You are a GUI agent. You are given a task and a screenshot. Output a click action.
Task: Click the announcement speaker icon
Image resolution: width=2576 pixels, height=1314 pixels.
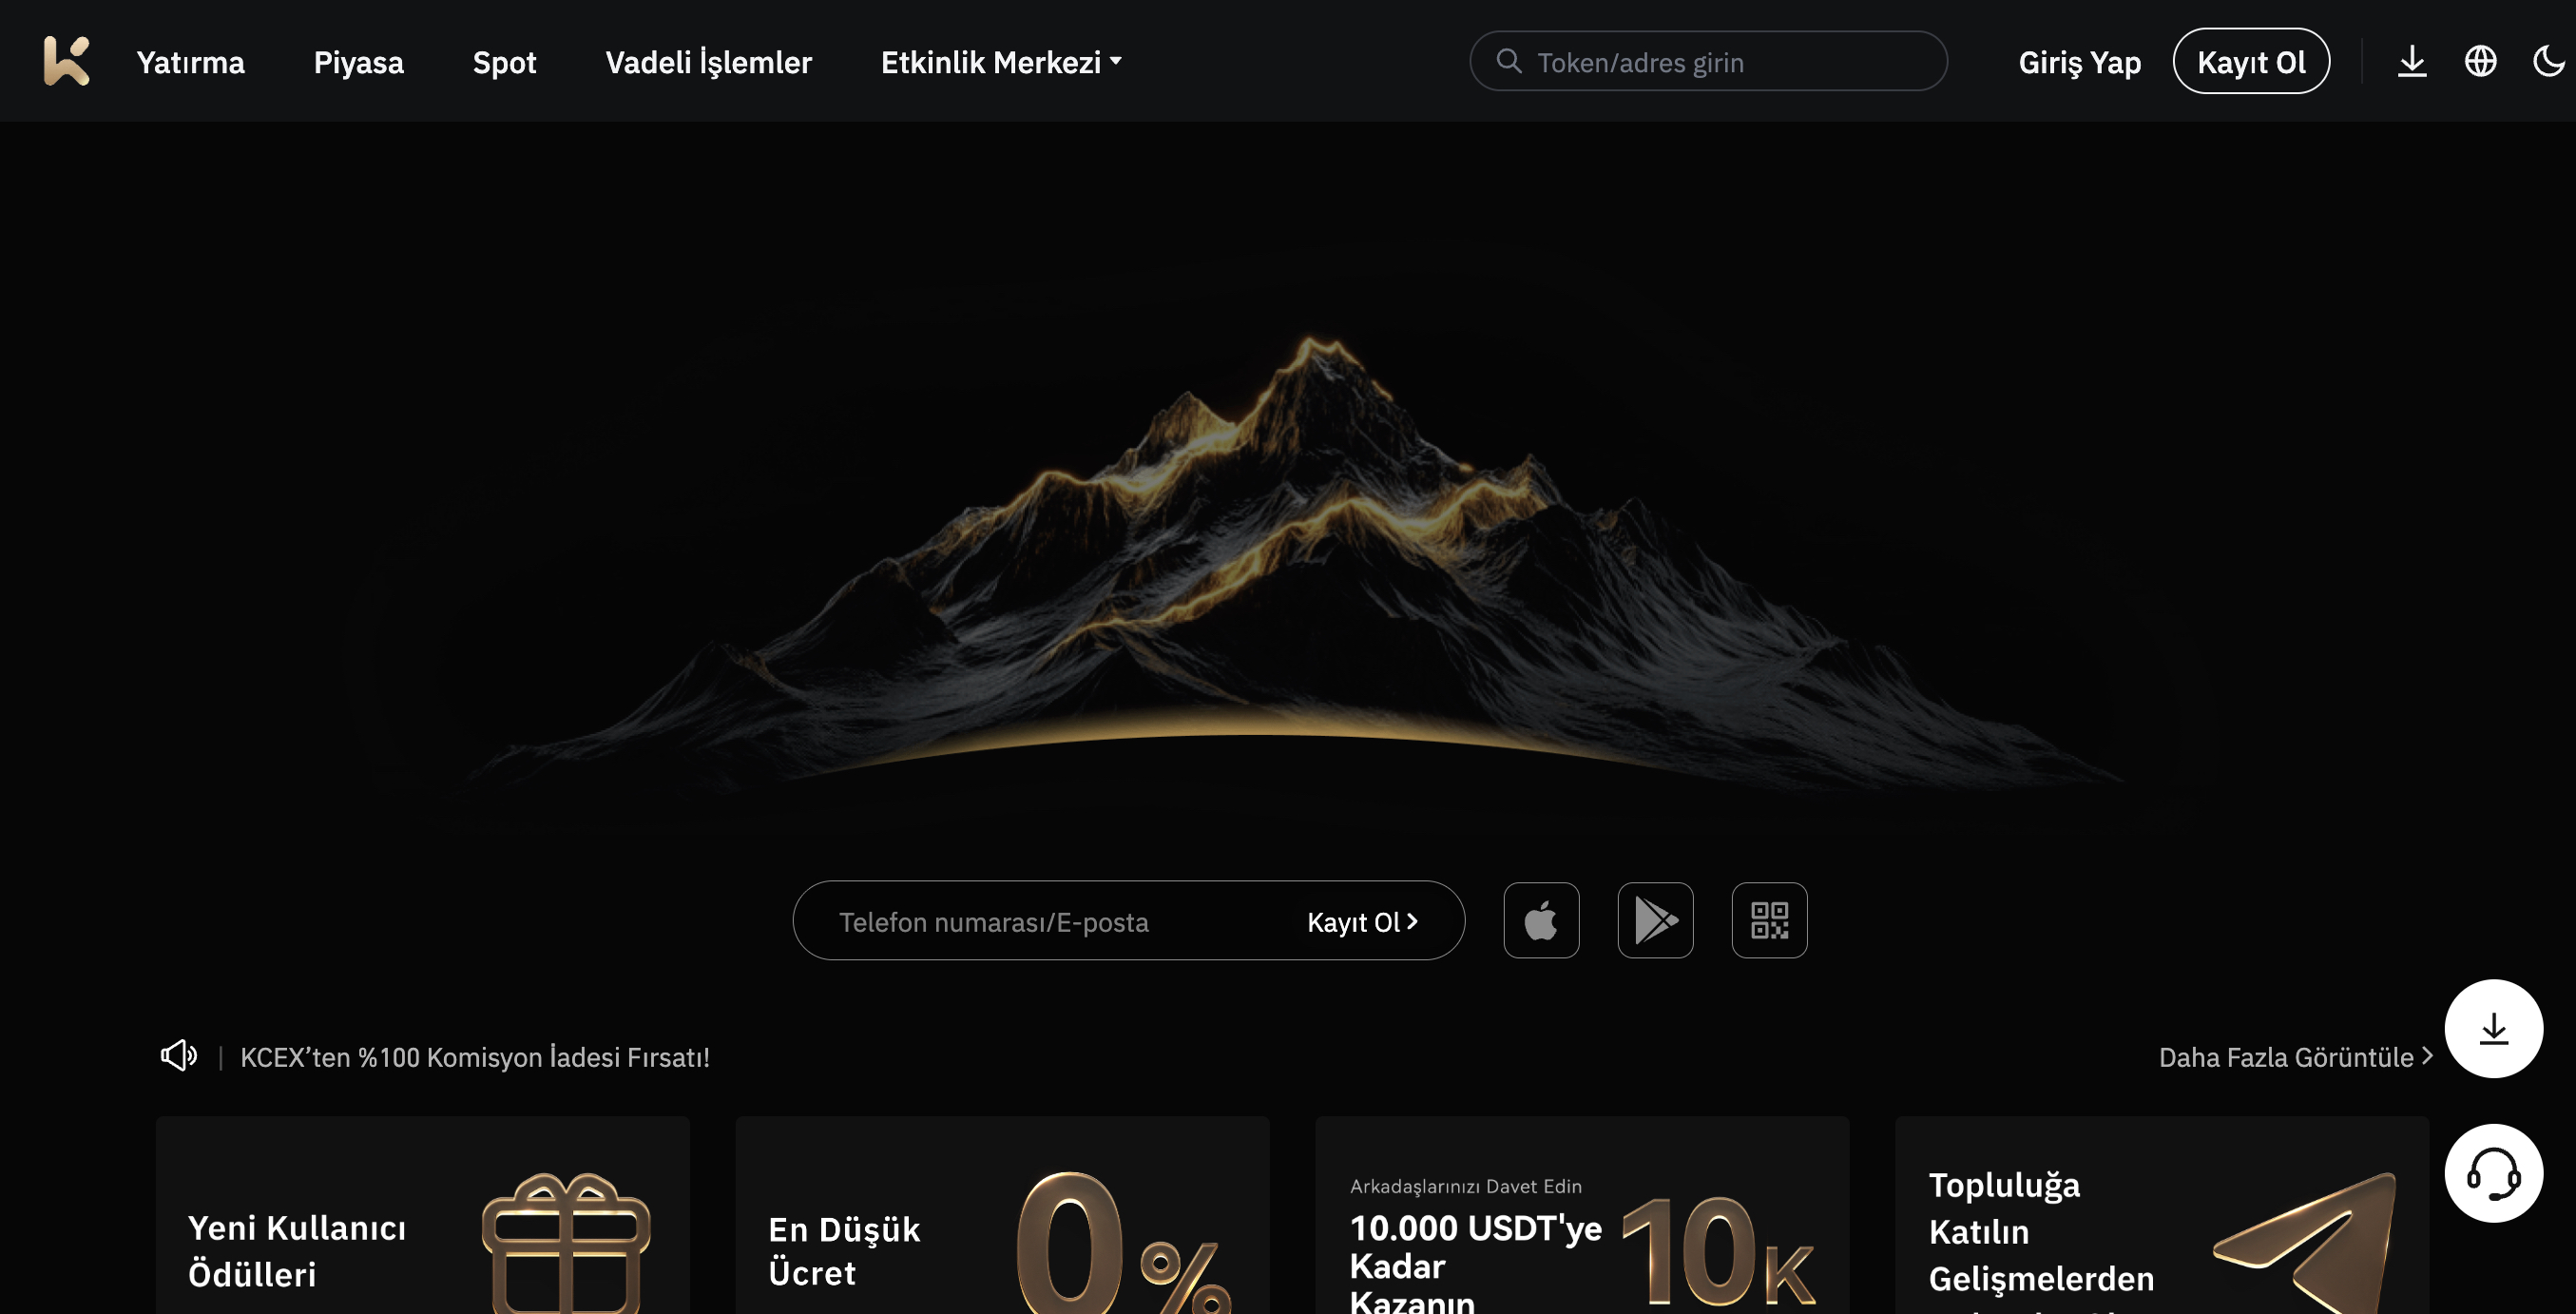tap(179, 1055)
